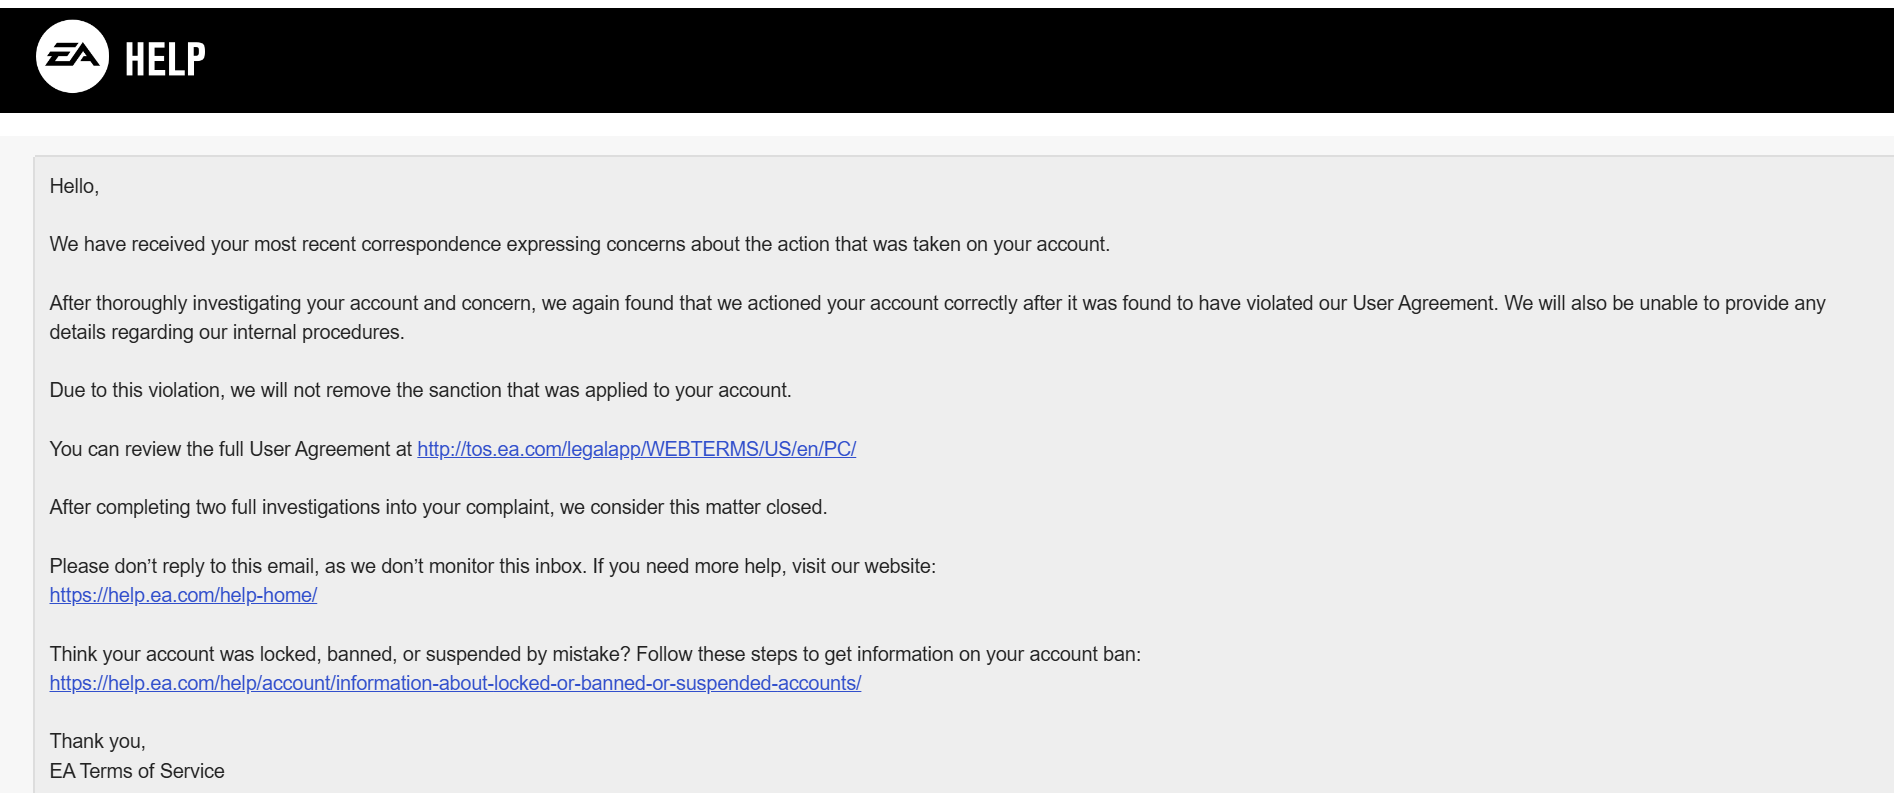
Task: Click "details regarding our internal procedures" line
Action: [227, 332]
